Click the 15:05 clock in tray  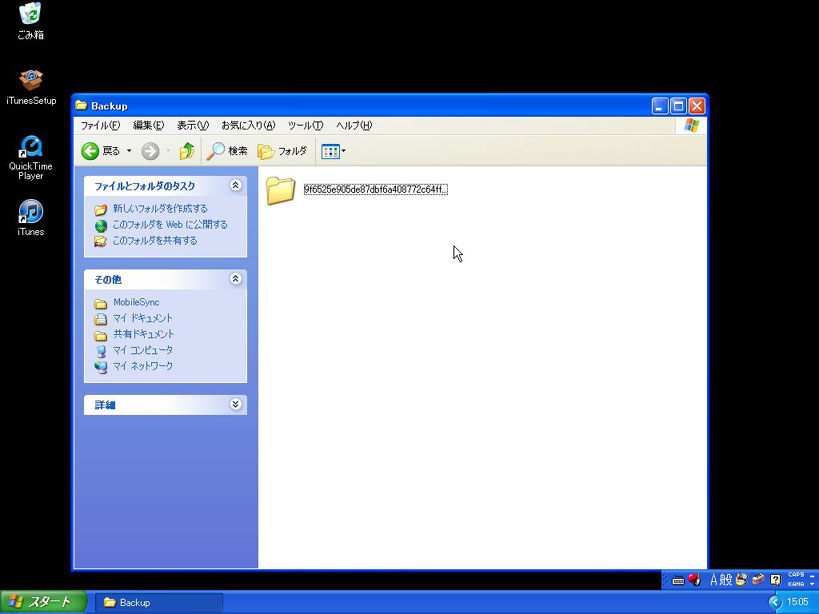pyautogui.click(x=798, y=603)
